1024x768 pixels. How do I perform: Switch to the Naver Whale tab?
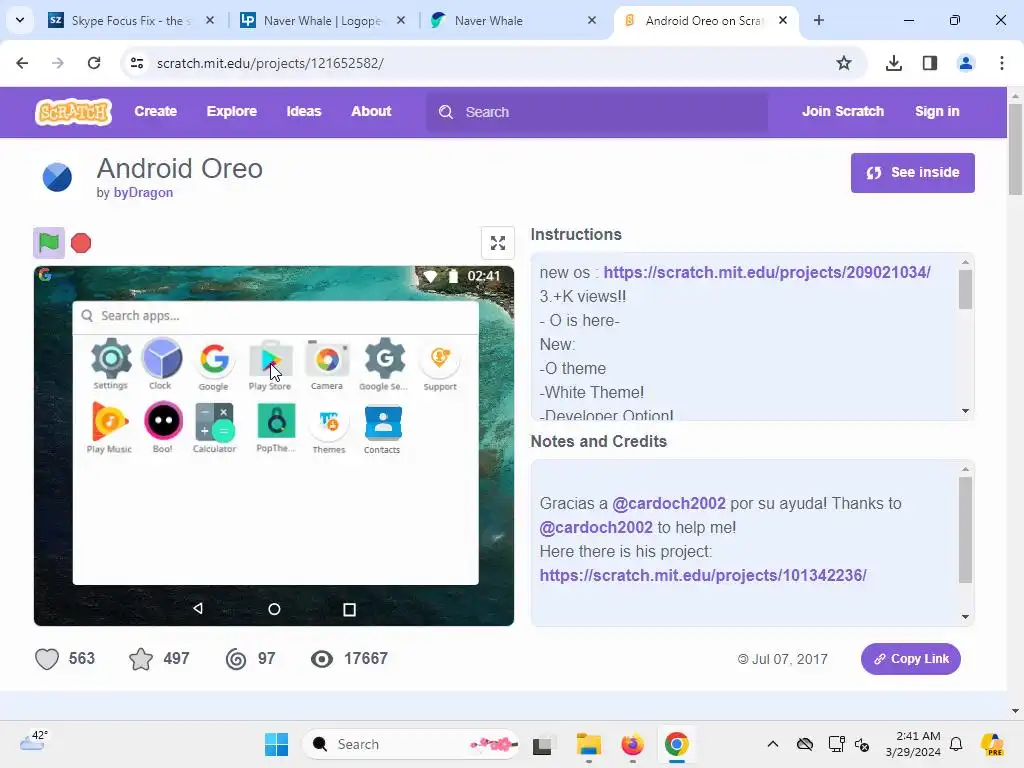(x=514, y=21)
